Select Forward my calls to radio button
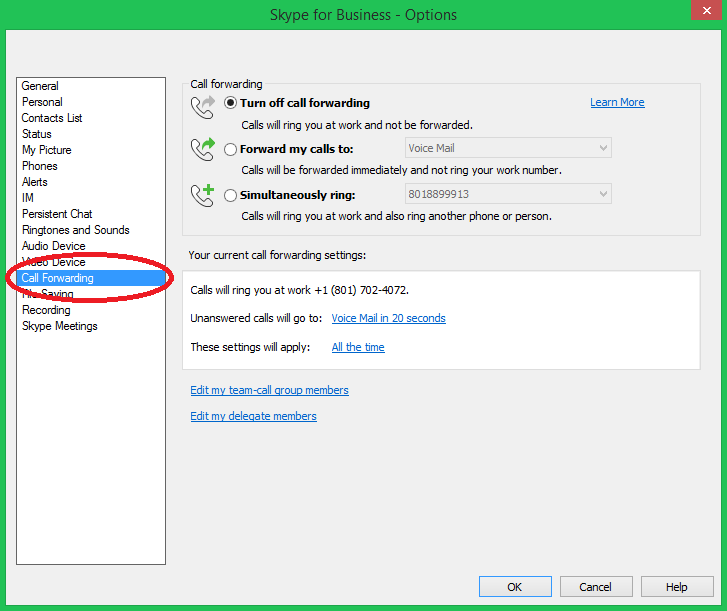The height and width of the screenshot is (611, 727). pos(230,149)
